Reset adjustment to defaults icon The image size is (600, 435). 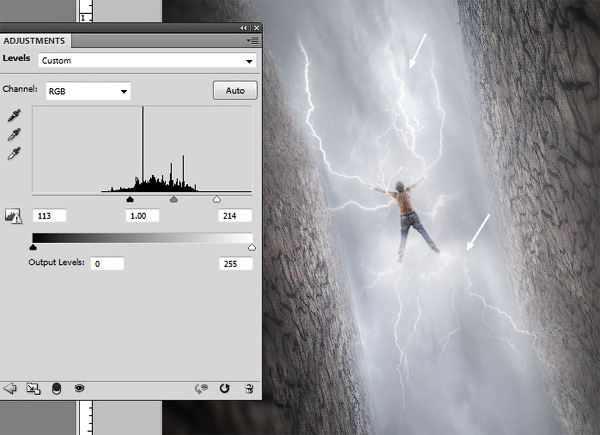coord(225,387)
